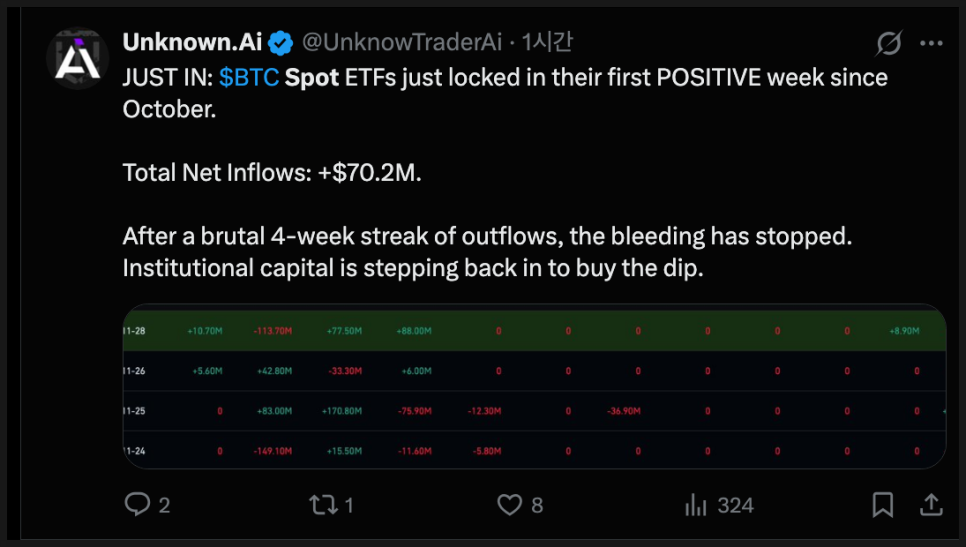The image size is (966, 547).
Task: Click the "Total Net Inflows: +$70.2M" text
Action: [x=273, y=172]
